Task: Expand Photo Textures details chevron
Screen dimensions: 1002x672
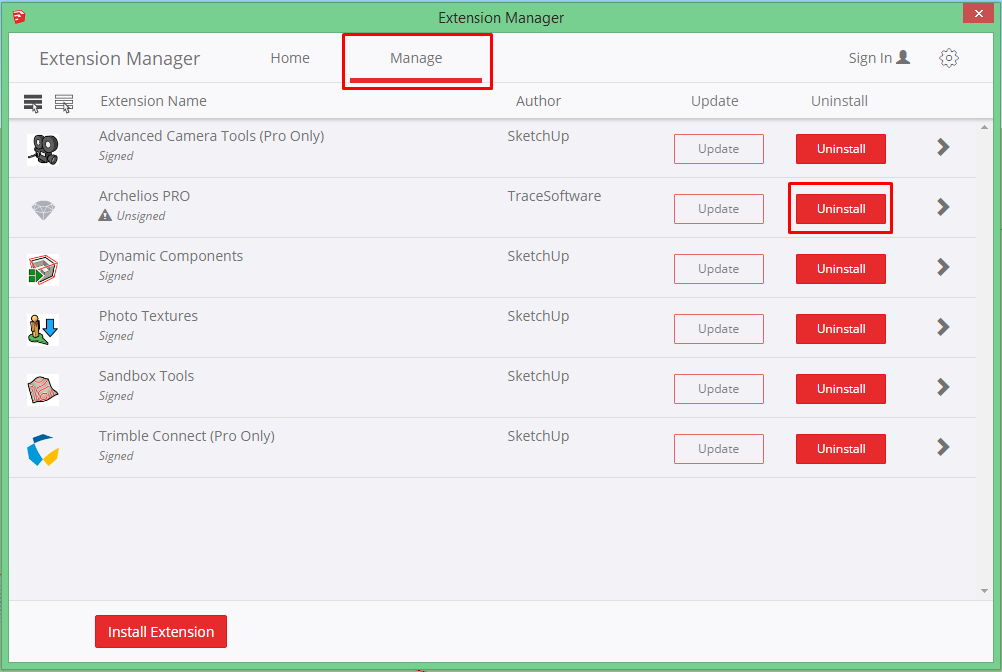Action: [x=943, y=327]
